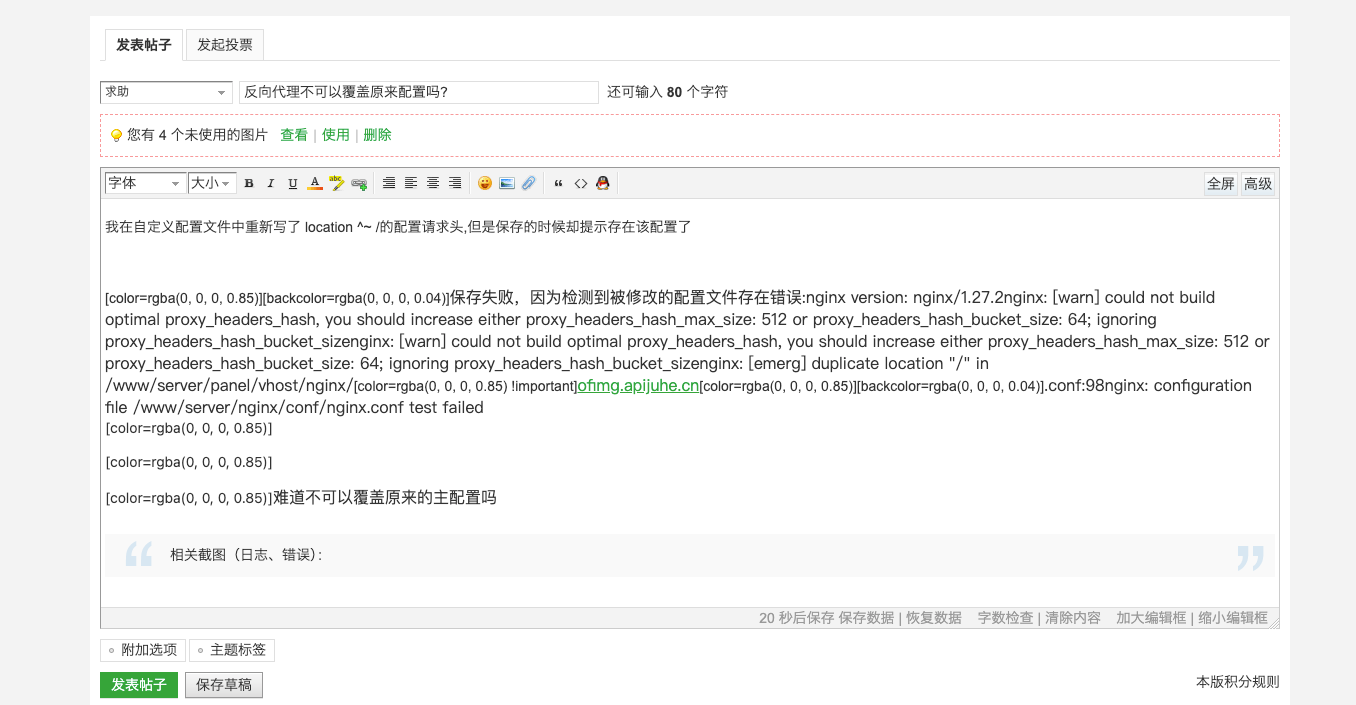The width and height of the screenshot is (1356, 705).
Task: Toggle bold formatting in editor toolbar
Action: coord(249,183)
